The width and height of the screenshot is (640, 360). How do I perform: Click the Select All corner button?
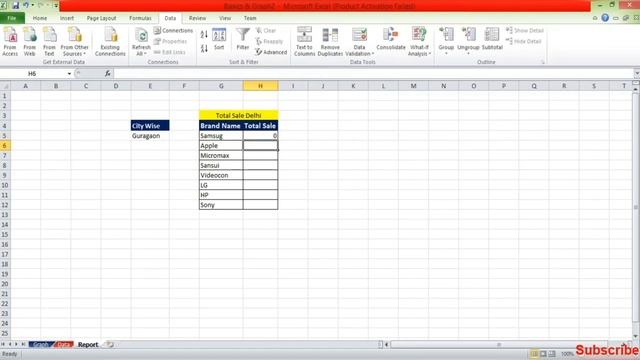click(5, 86)
